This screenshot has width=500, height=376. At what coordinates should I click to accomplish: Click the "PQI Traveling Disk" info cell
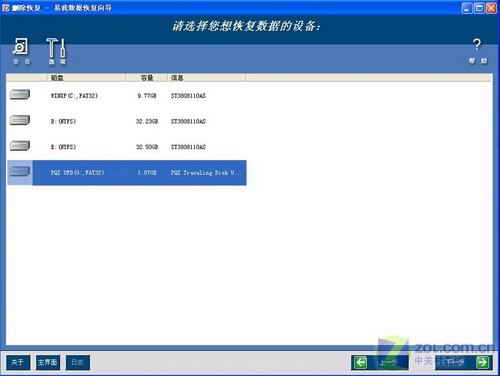pyautogui.click(x=204, y=173)
